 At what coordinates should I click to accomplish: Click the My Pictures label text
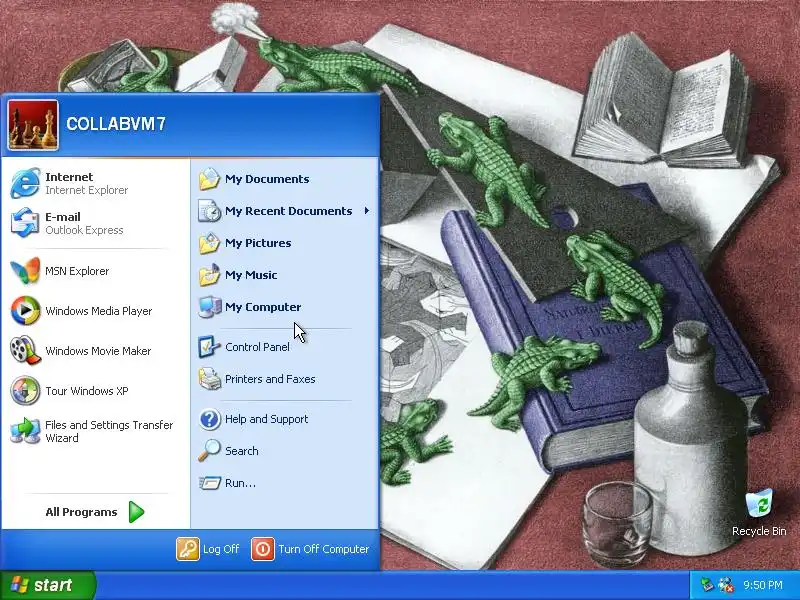258,243
